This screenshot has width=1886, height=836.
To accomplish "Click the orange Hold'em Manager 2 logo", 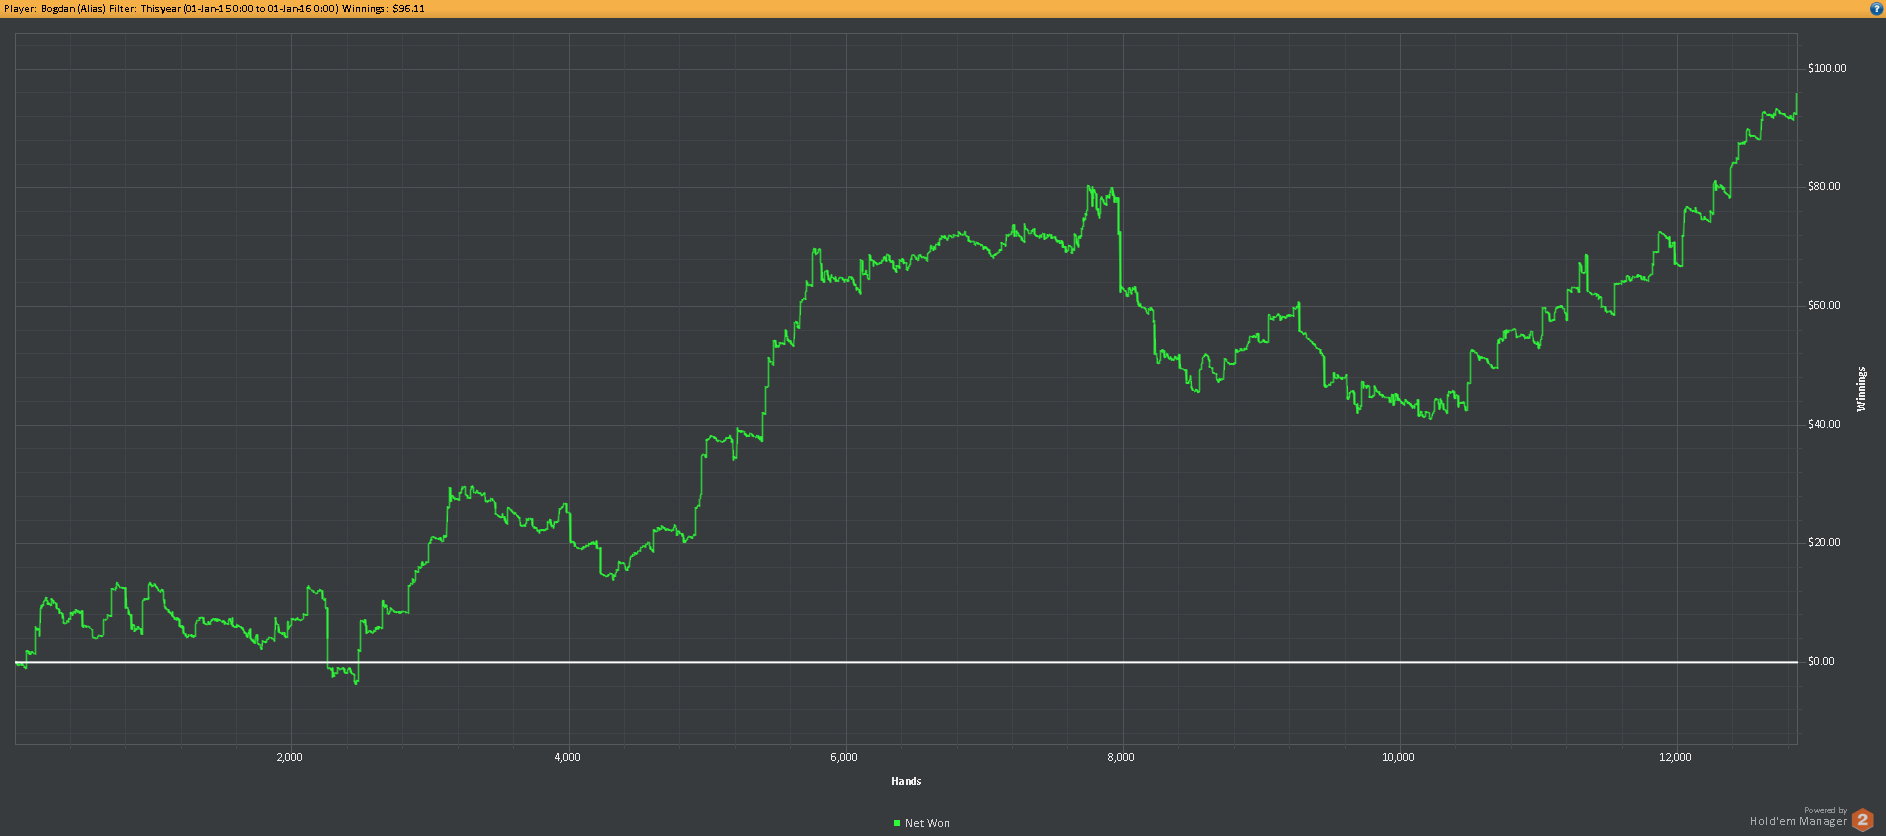I will [1862, 820].
